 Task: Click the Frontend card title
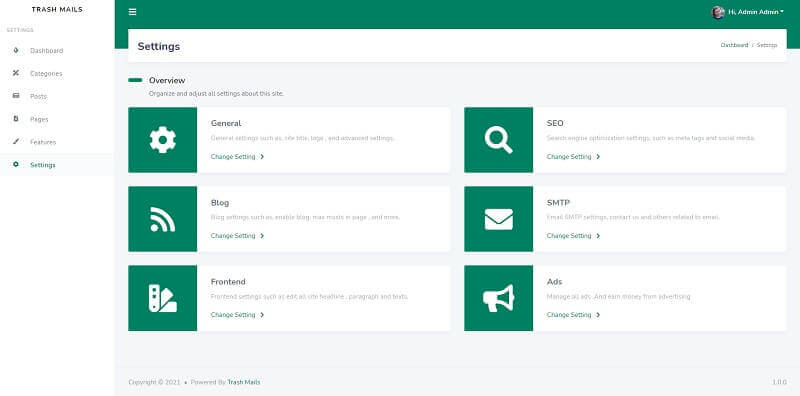pyautogui.click(x=228, y=282)
